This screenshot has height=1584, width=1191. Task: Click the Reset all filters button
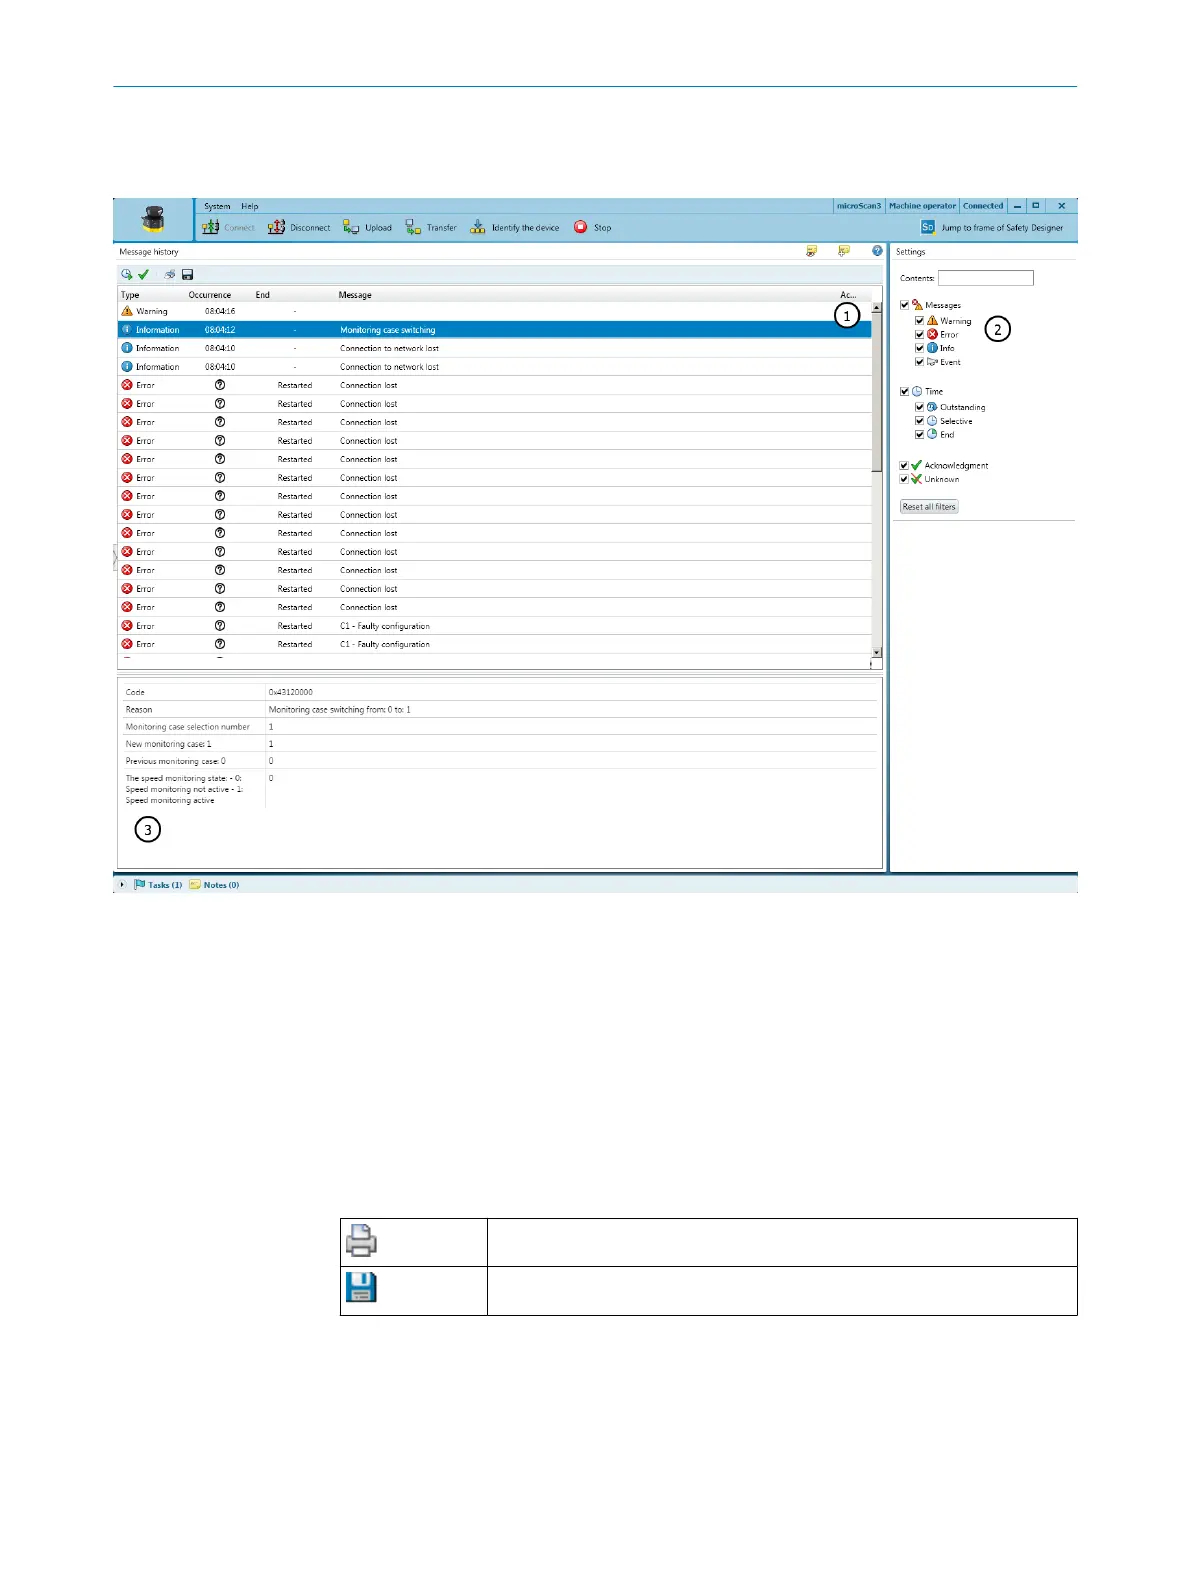click(x=929, y=507)
